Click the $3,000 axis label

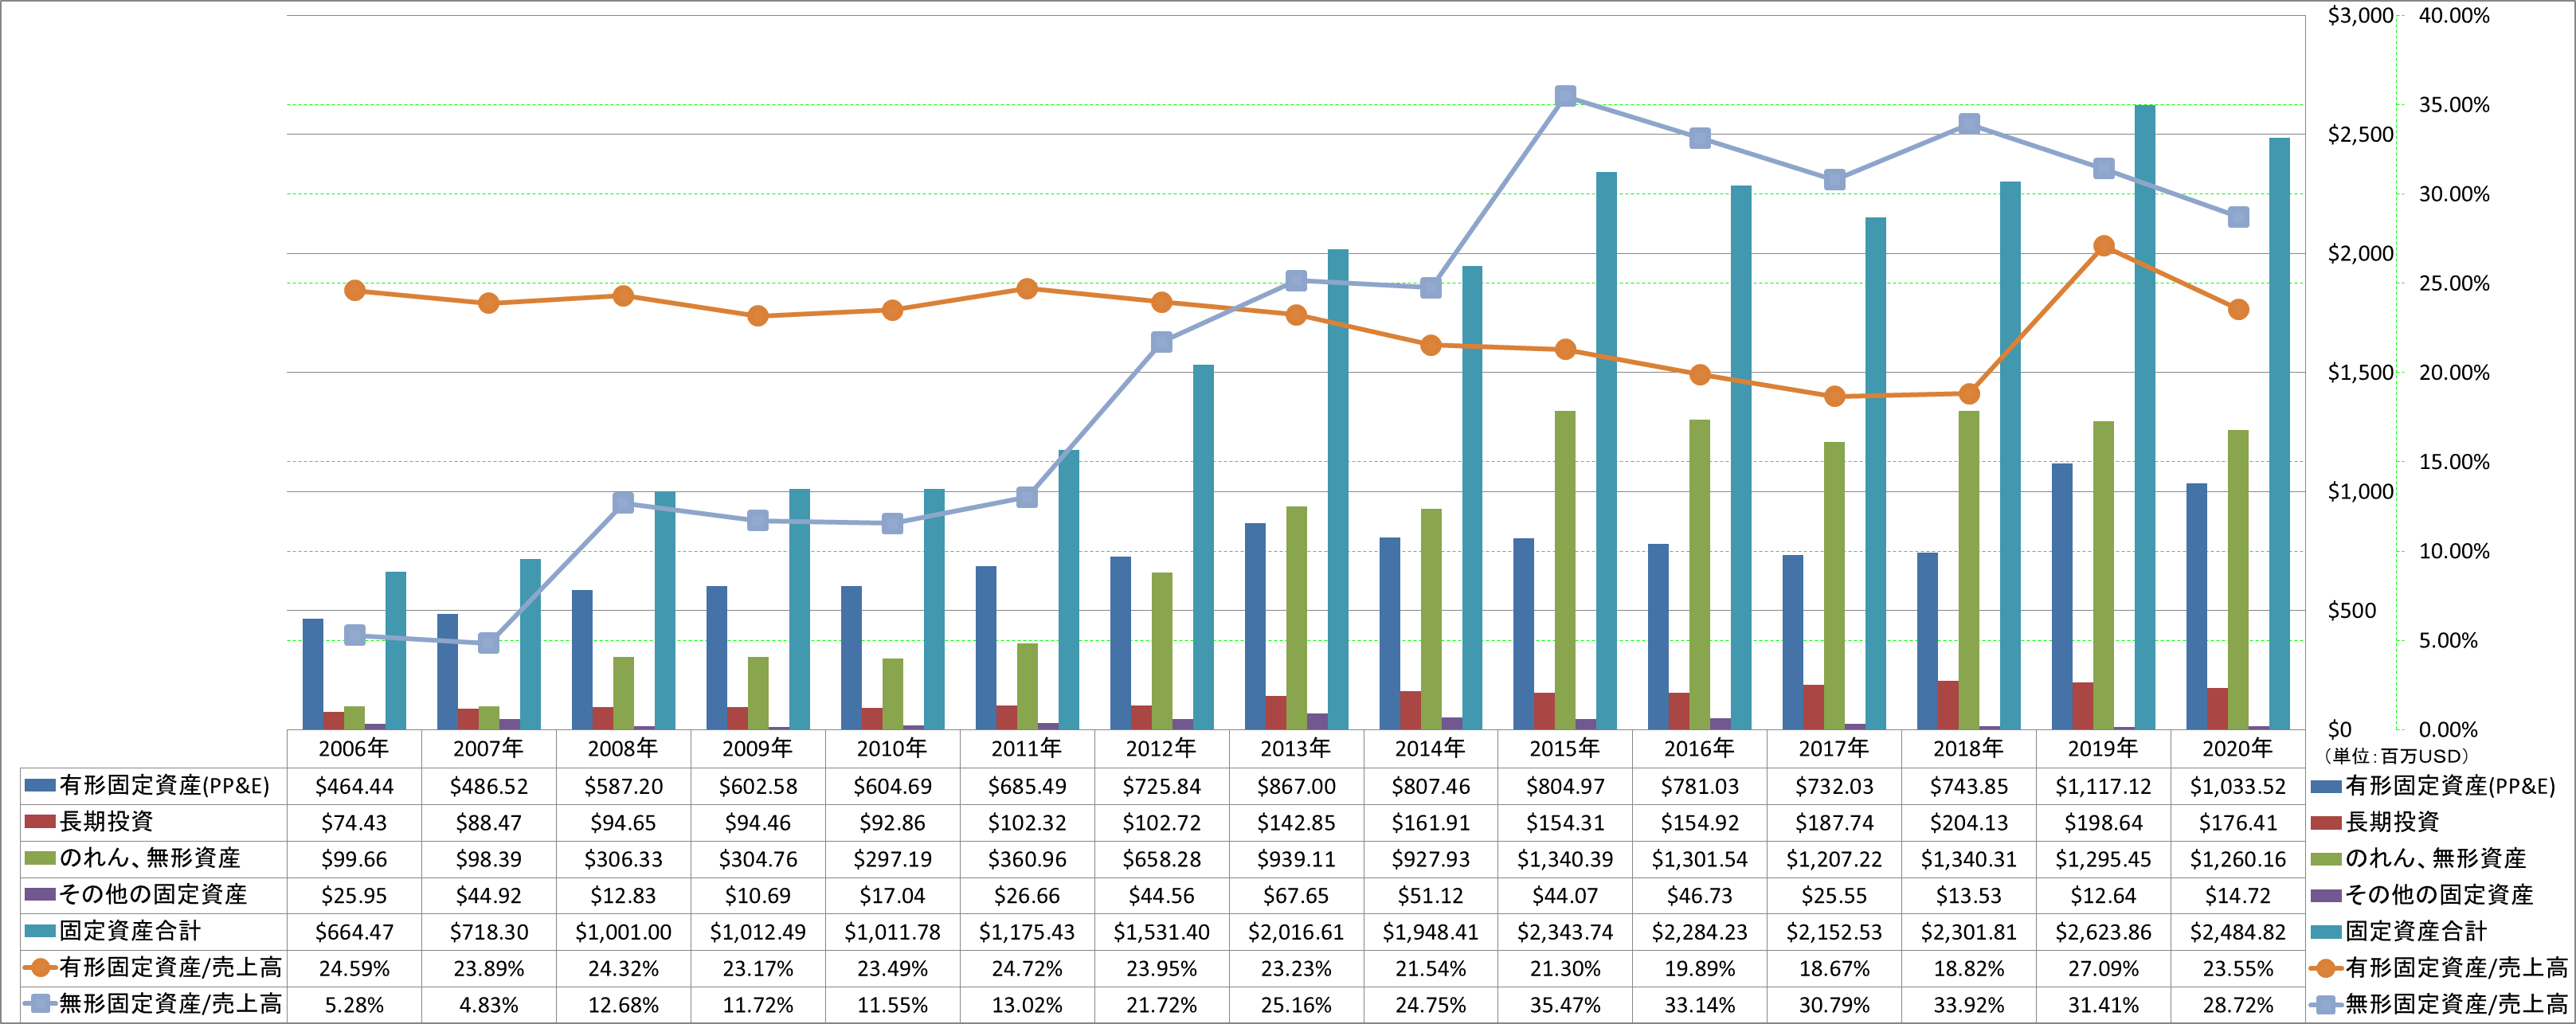click(x=2360, y=15)
